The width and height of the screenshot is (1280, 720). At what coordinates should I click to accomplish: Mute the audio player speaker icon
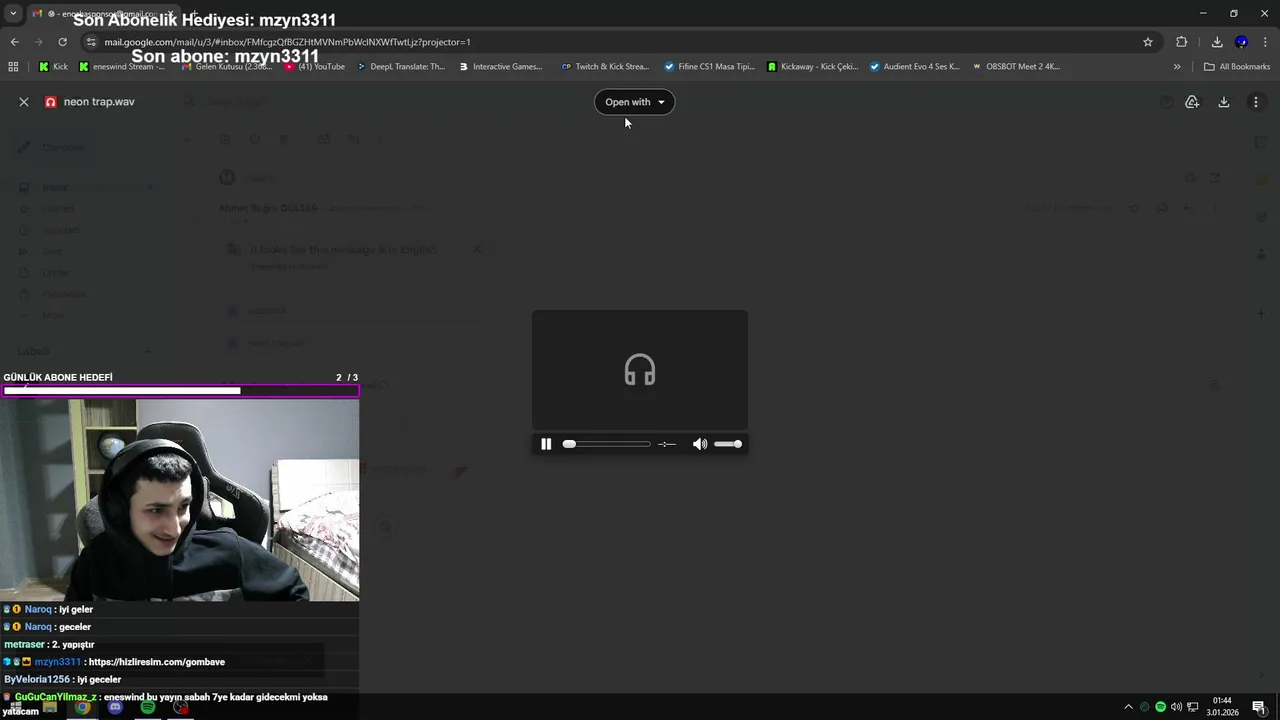point(700,444)
